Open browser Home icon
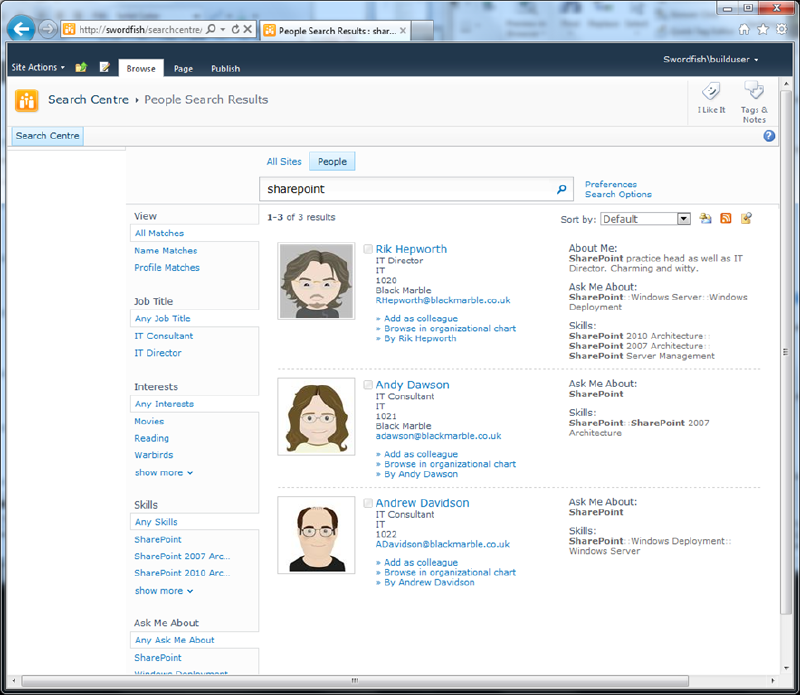 (744, 29)
